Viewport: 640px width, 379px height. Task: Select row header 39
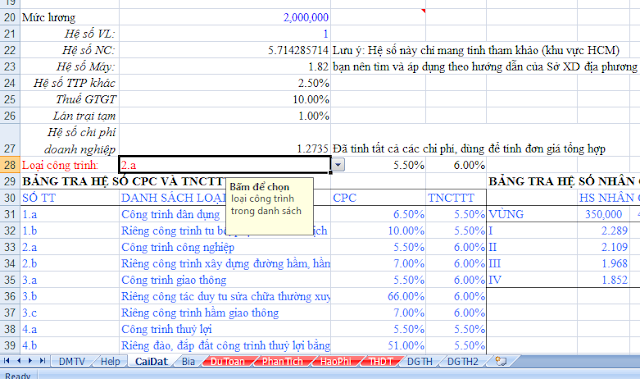(x=10, y=346)
